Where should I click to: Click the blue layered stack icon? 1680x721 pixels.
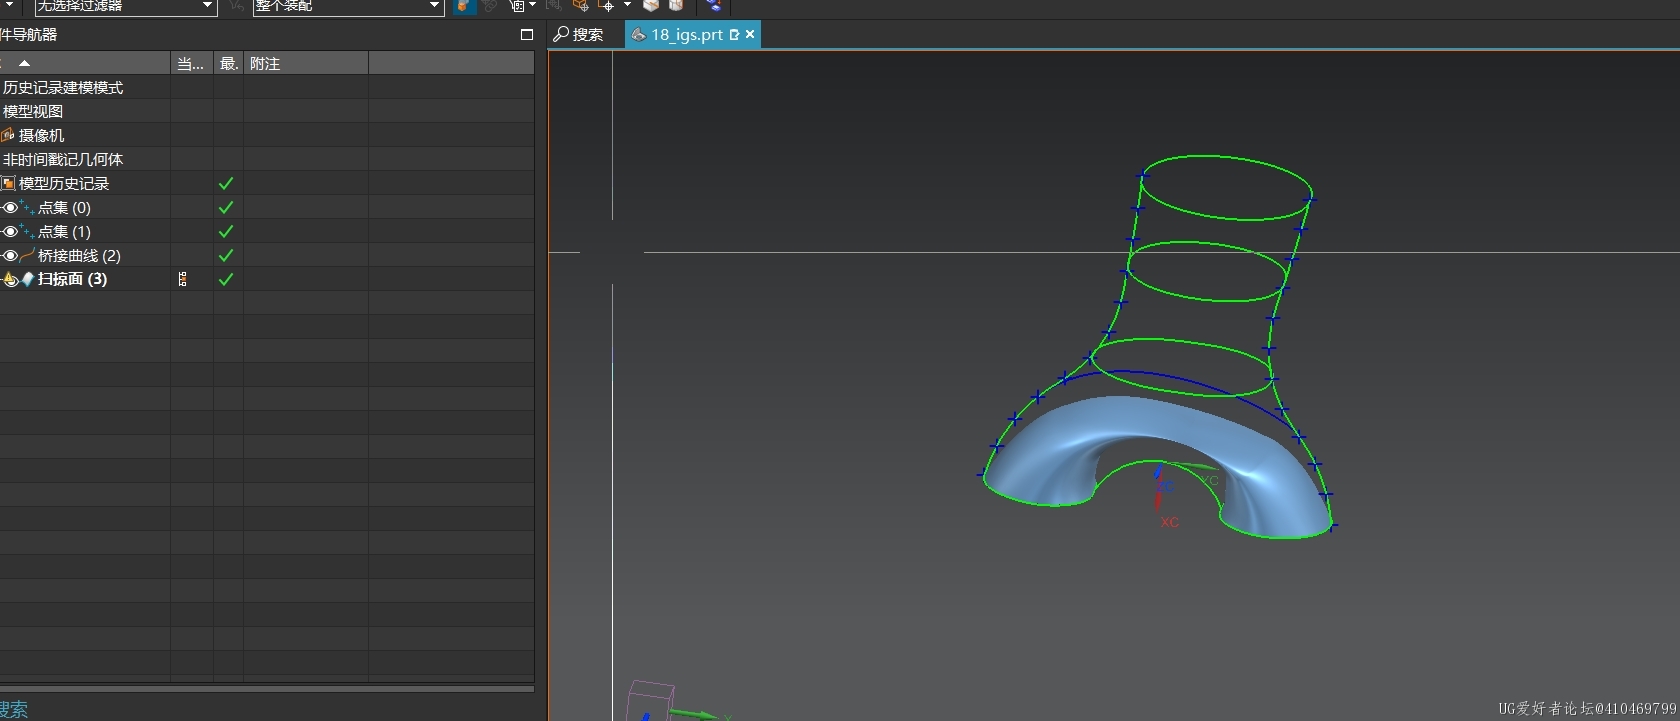tap(713, 6)
